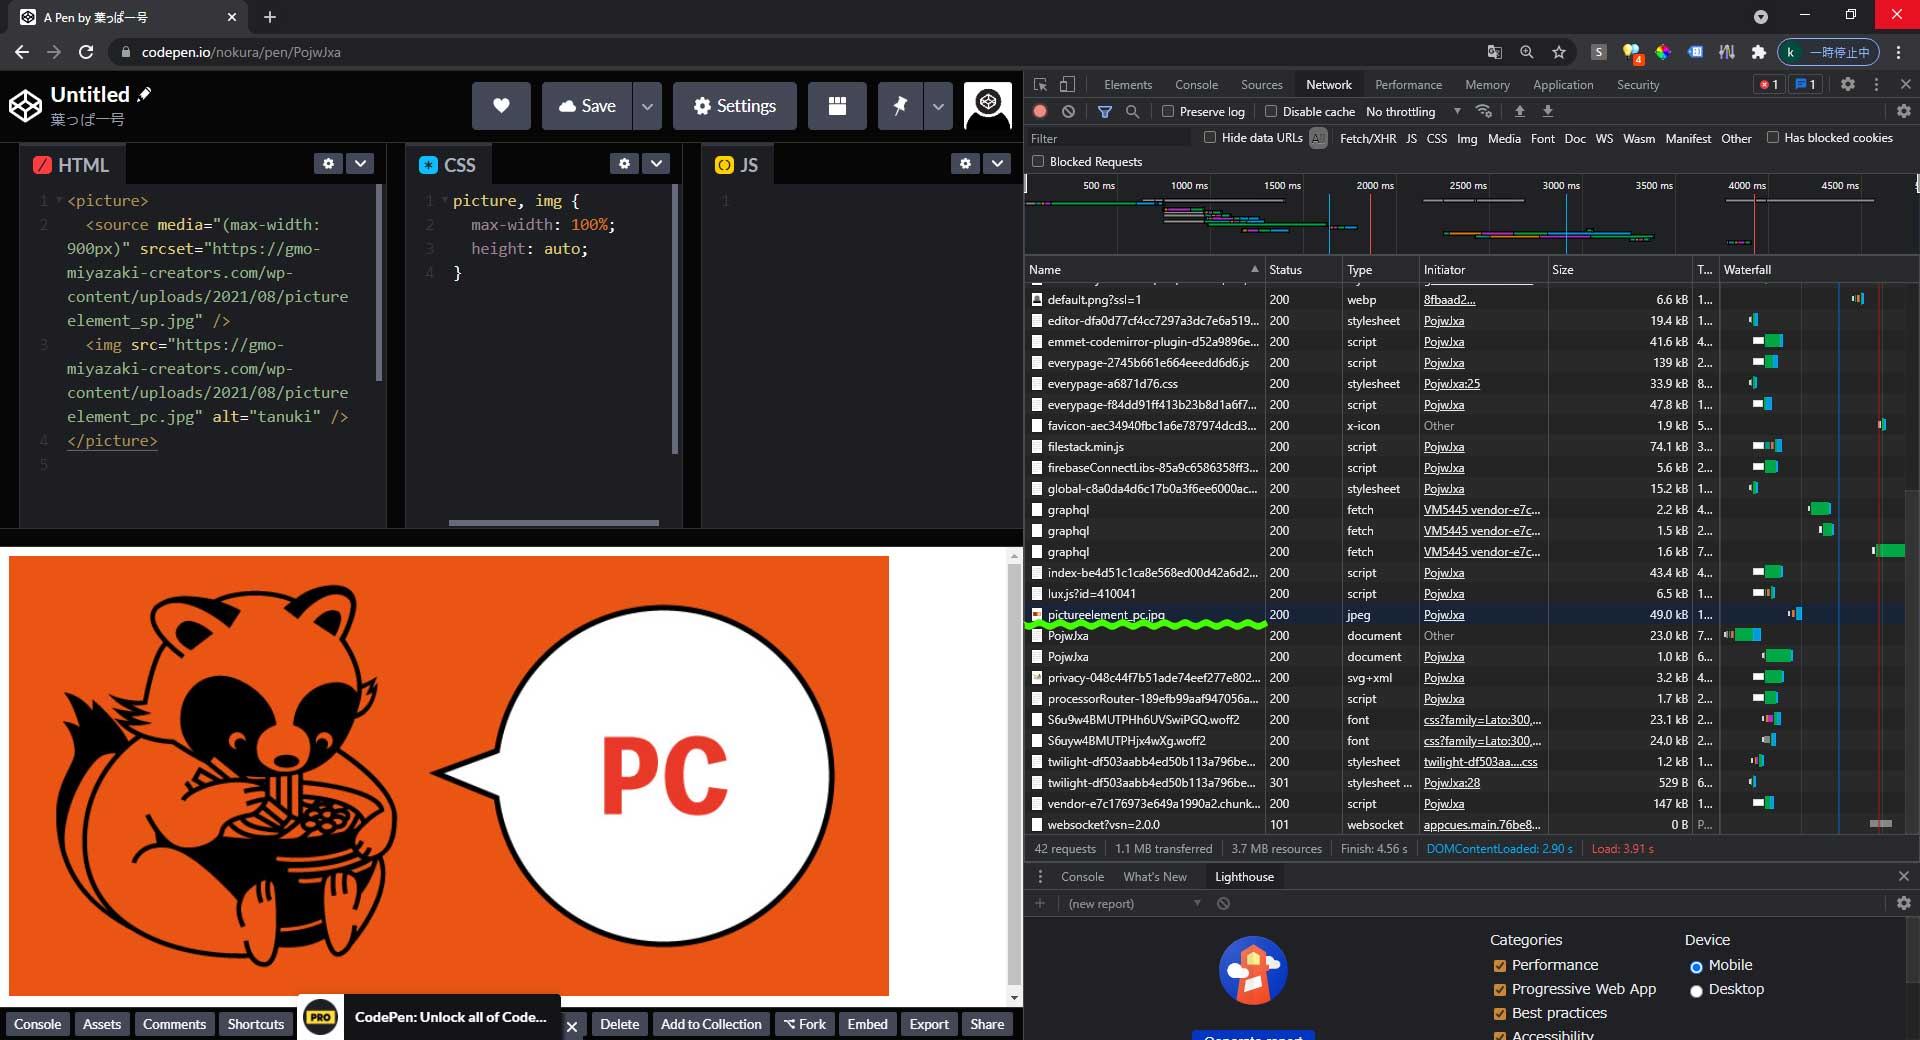This screenshot has height=1040, width=1920.
Task: Check Hide data URLs
Action: (x=1210, y=138)
